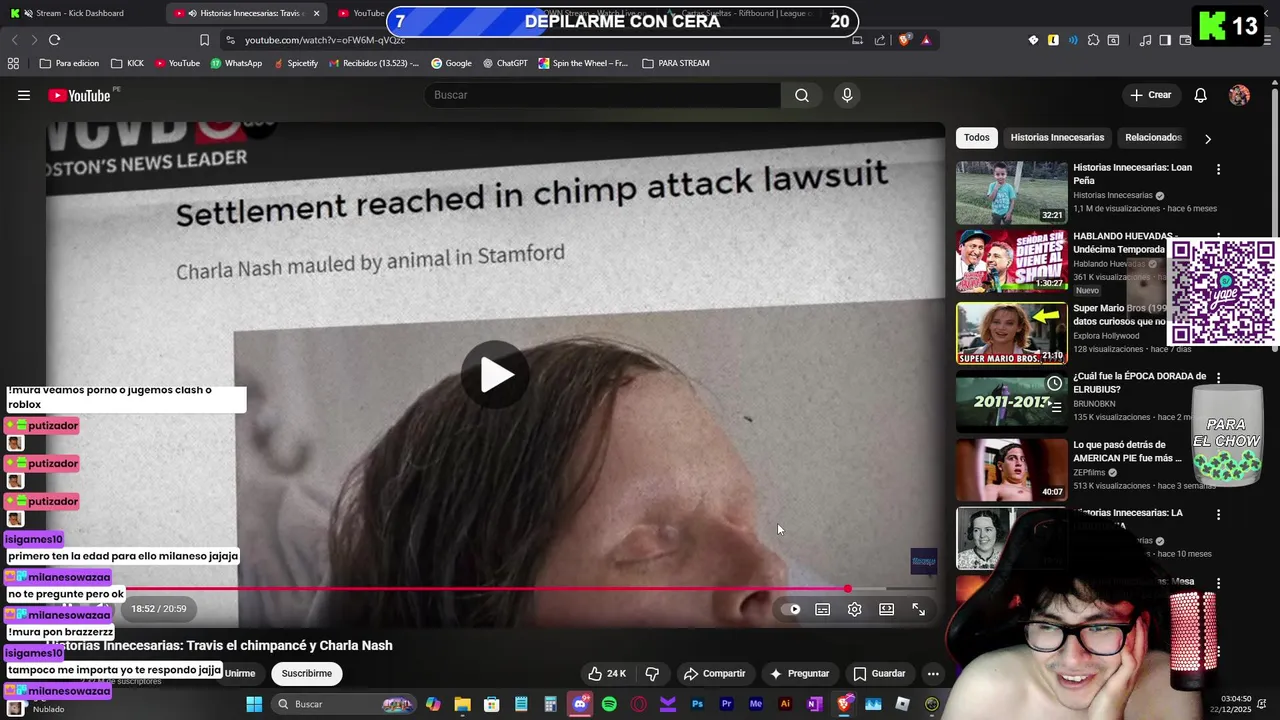1280x720 pixels.
Task: Switch to theater mode
Action: click(886, 609)
